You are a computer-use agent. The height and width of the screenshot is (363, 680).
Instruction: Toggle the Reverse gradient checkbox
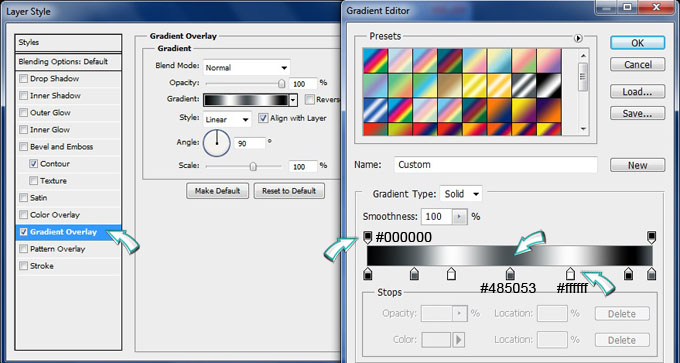point(309,100)
